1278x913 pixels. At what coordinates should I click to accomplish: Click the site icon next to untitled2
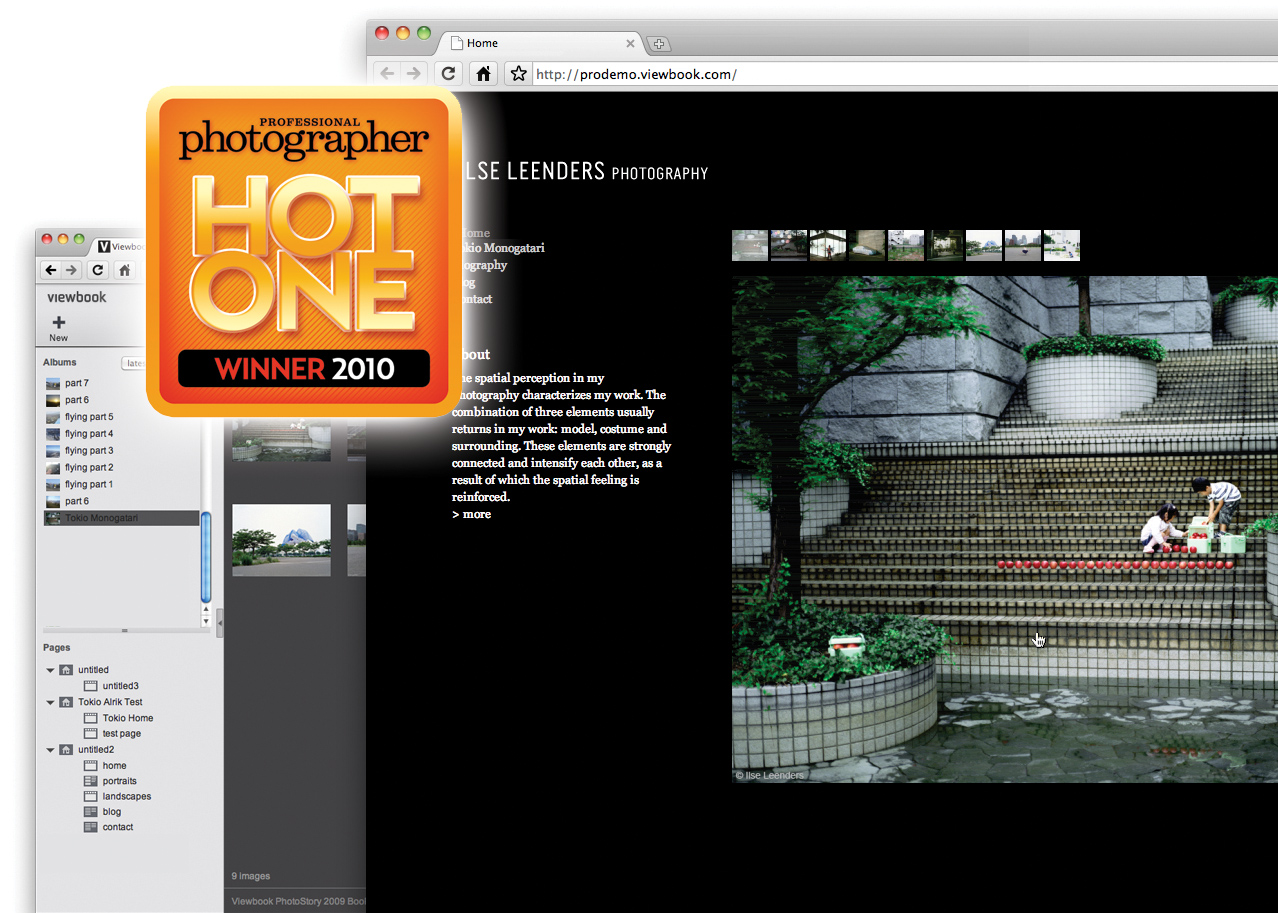coord(67,750)
